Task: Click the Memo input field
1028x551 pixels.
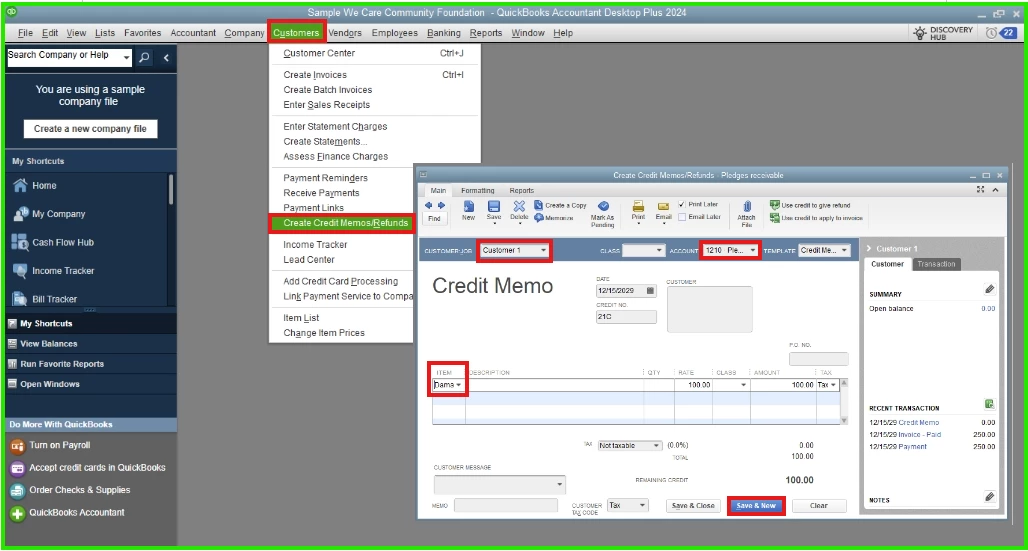Action: tap(505, 506)
